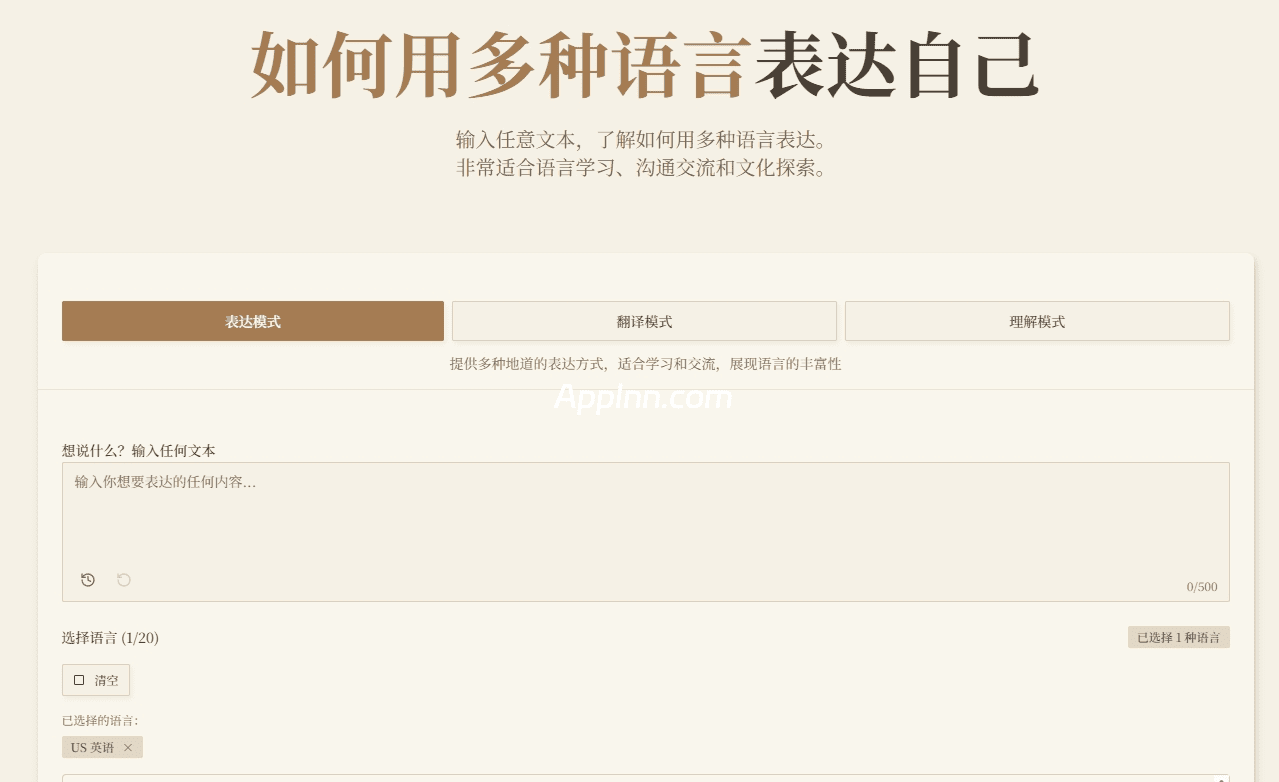
Task: Click the 想说什么？输入任何文本 label
Action: tap(139, 451)
